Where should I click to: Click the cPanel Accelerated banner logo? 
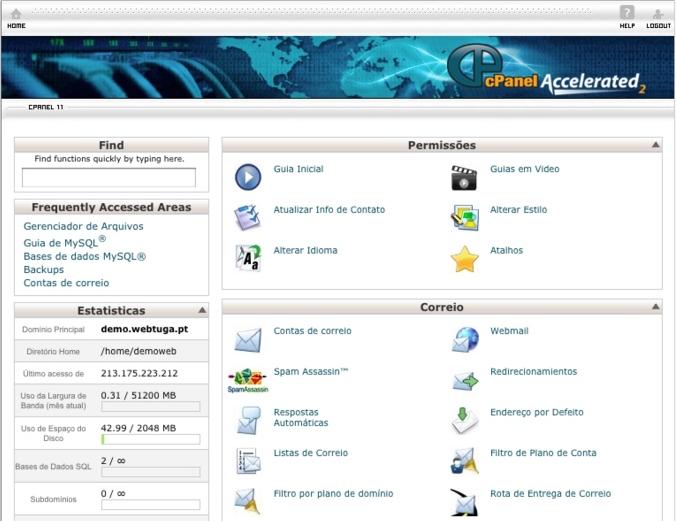point(546,69)
